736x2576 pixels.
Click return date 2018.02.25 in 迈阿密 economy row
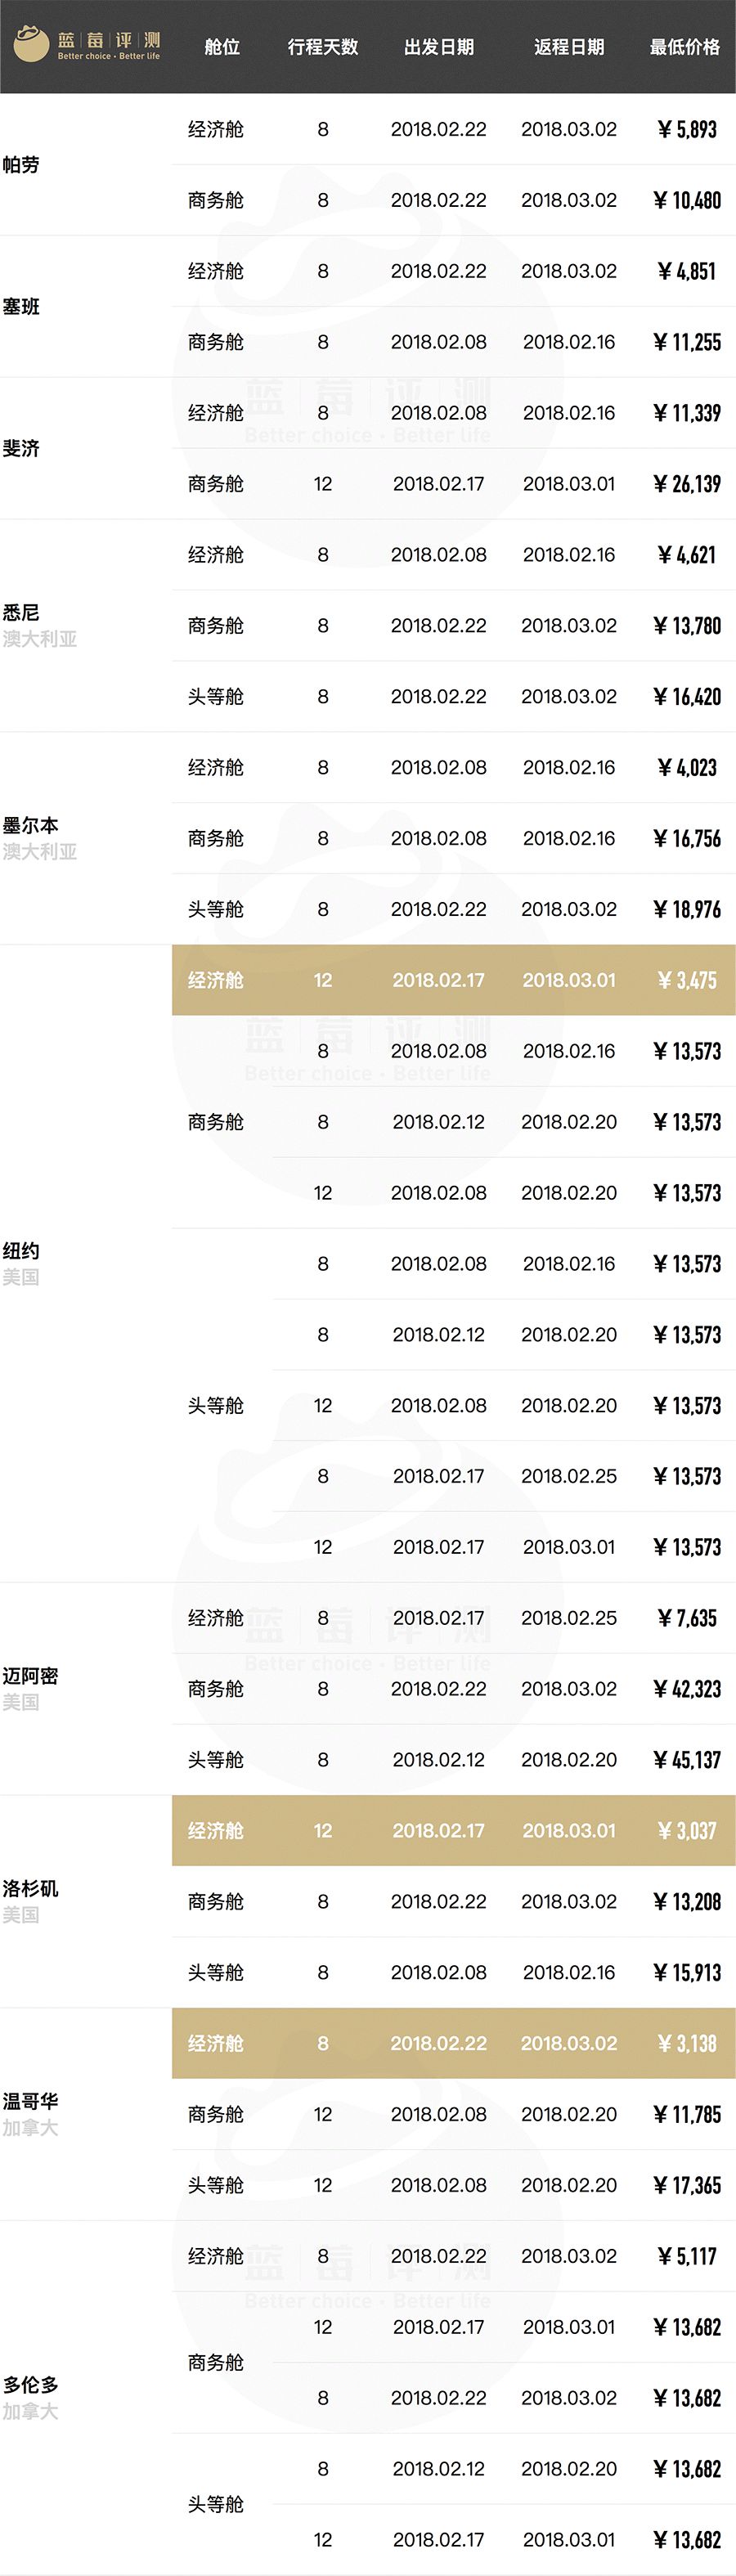pyautogui.click(x=569, y=1618)
